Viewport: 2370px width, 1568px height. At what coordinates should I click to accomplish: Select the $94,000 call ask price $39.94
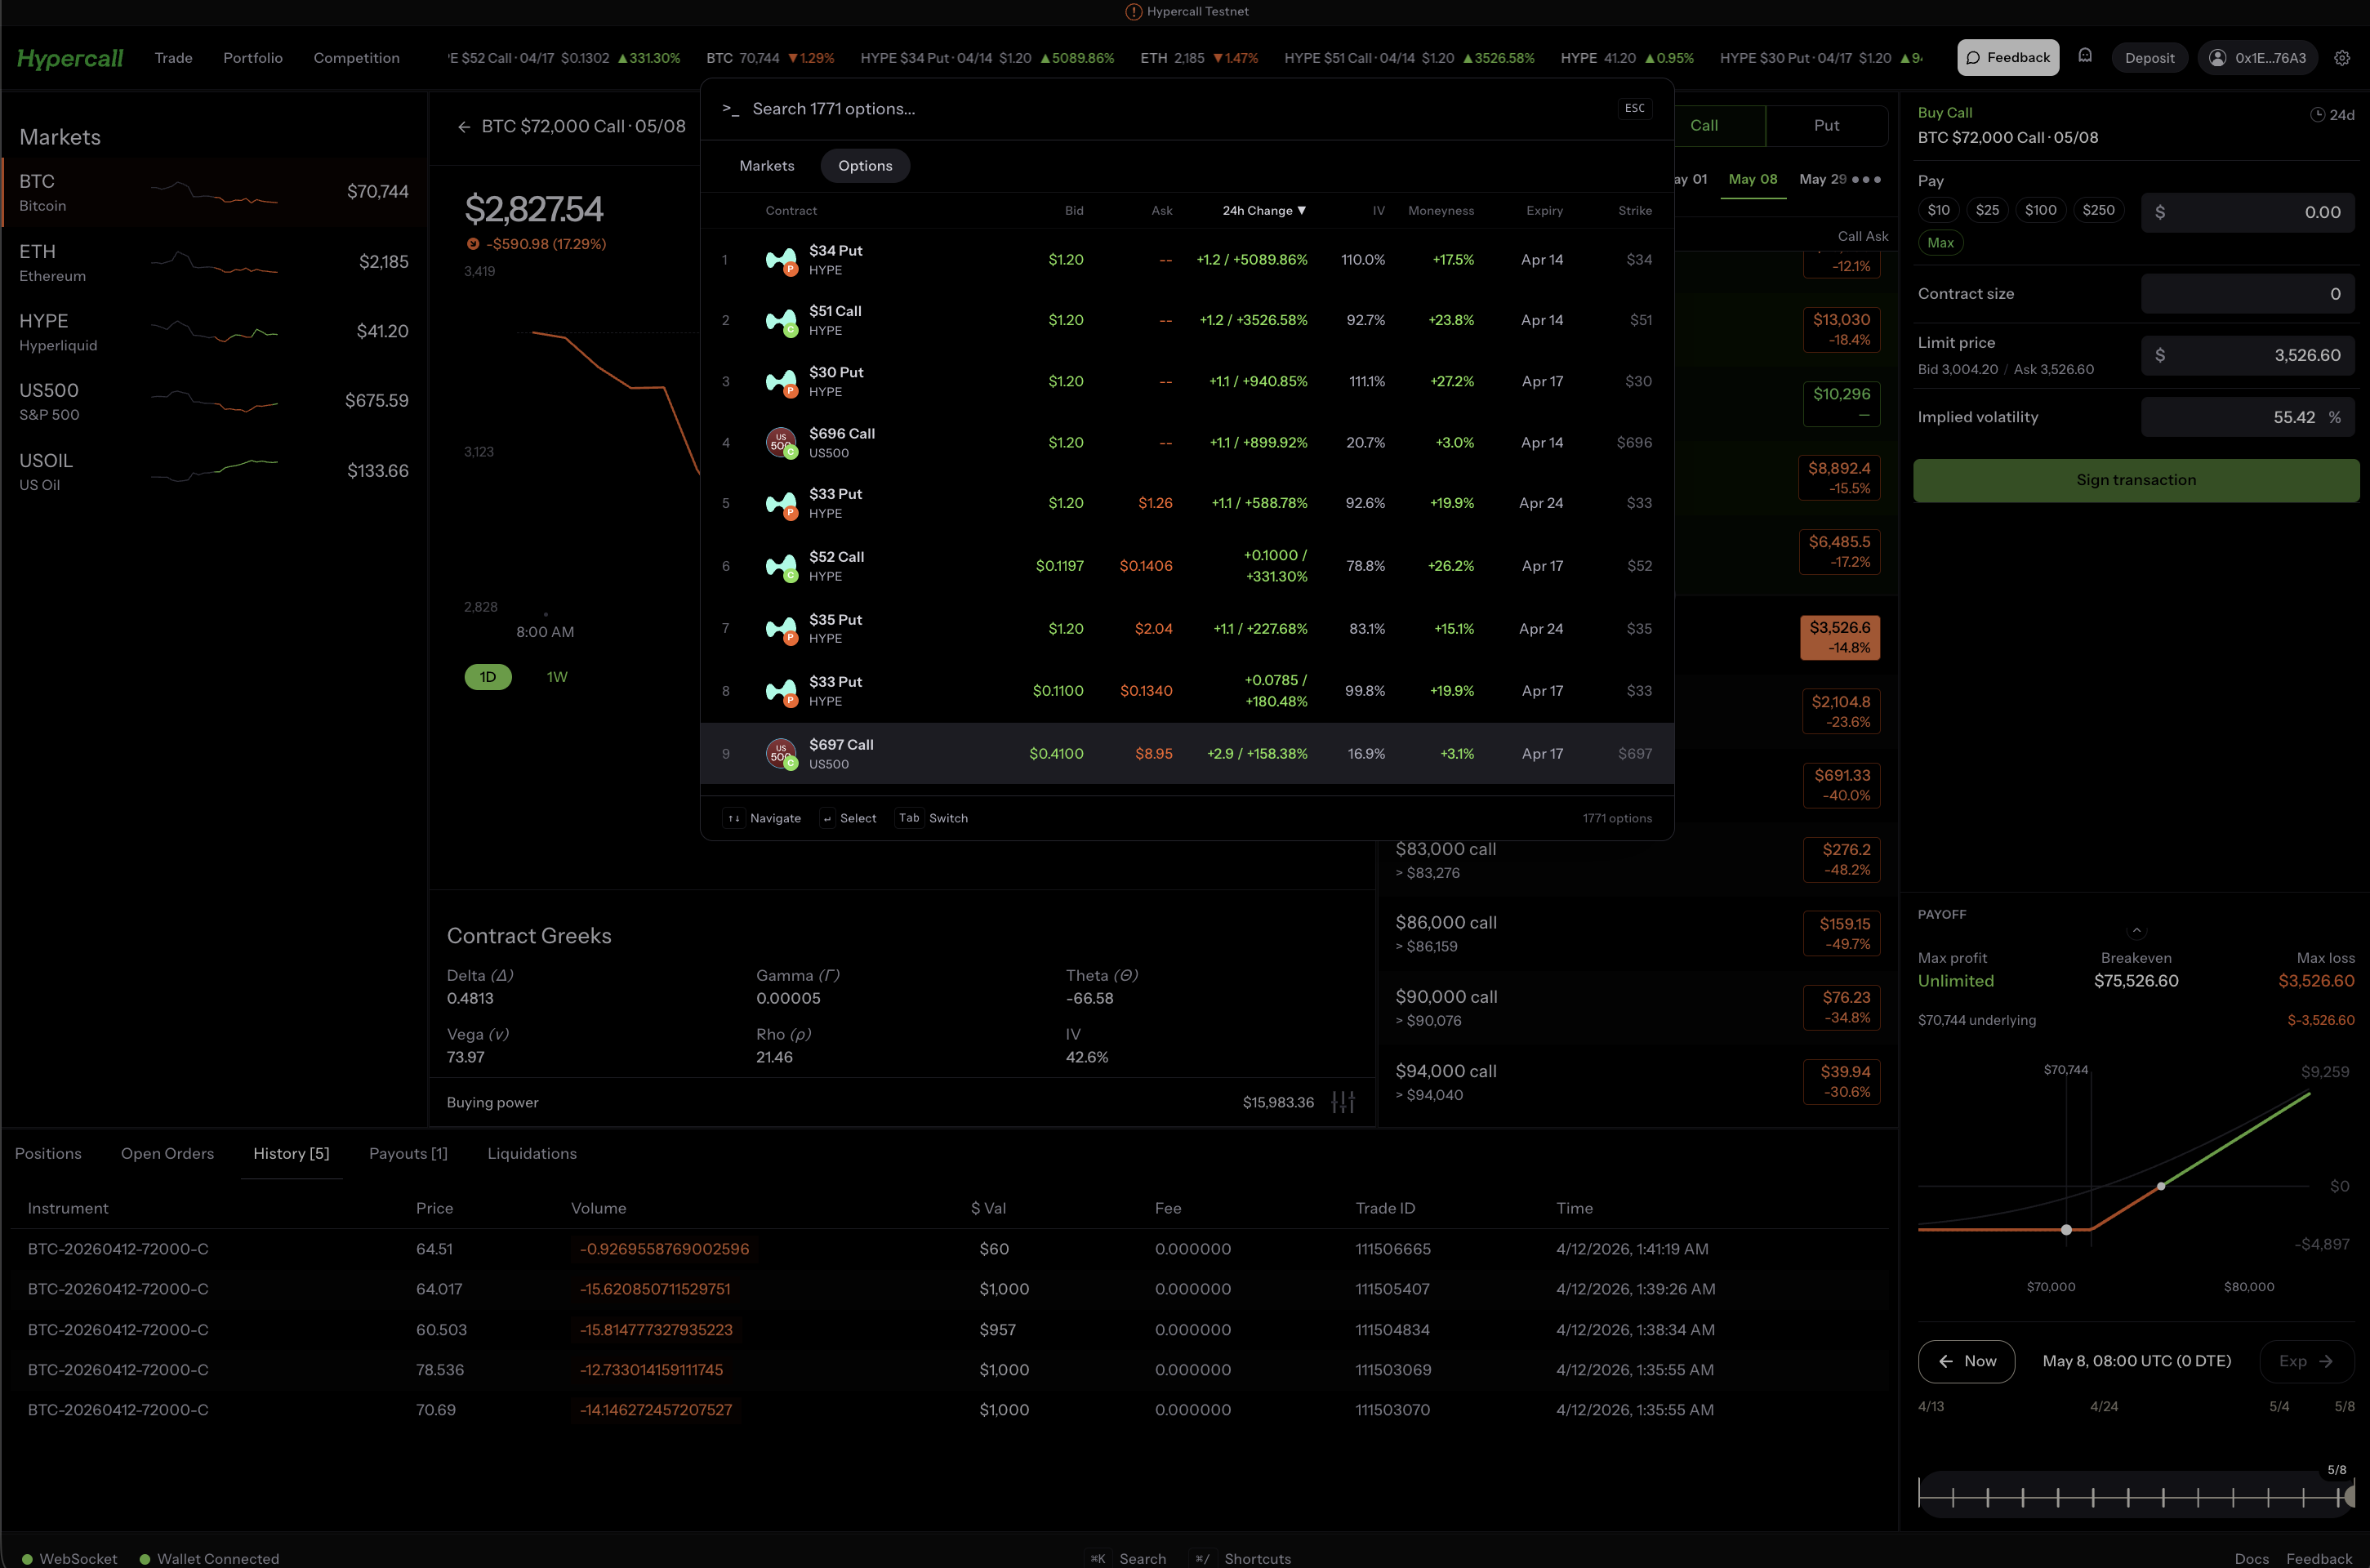[1841, 1081]
